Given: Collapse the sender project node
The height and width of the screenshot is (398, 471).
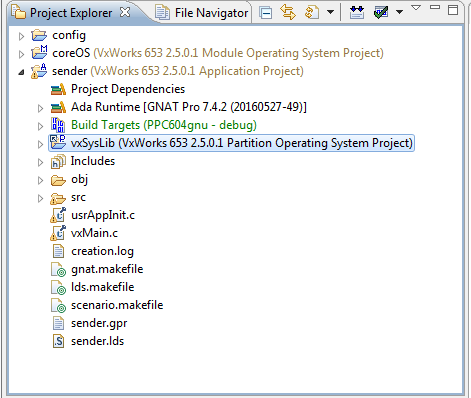Looking at the screenshot, I should [21, 72].
